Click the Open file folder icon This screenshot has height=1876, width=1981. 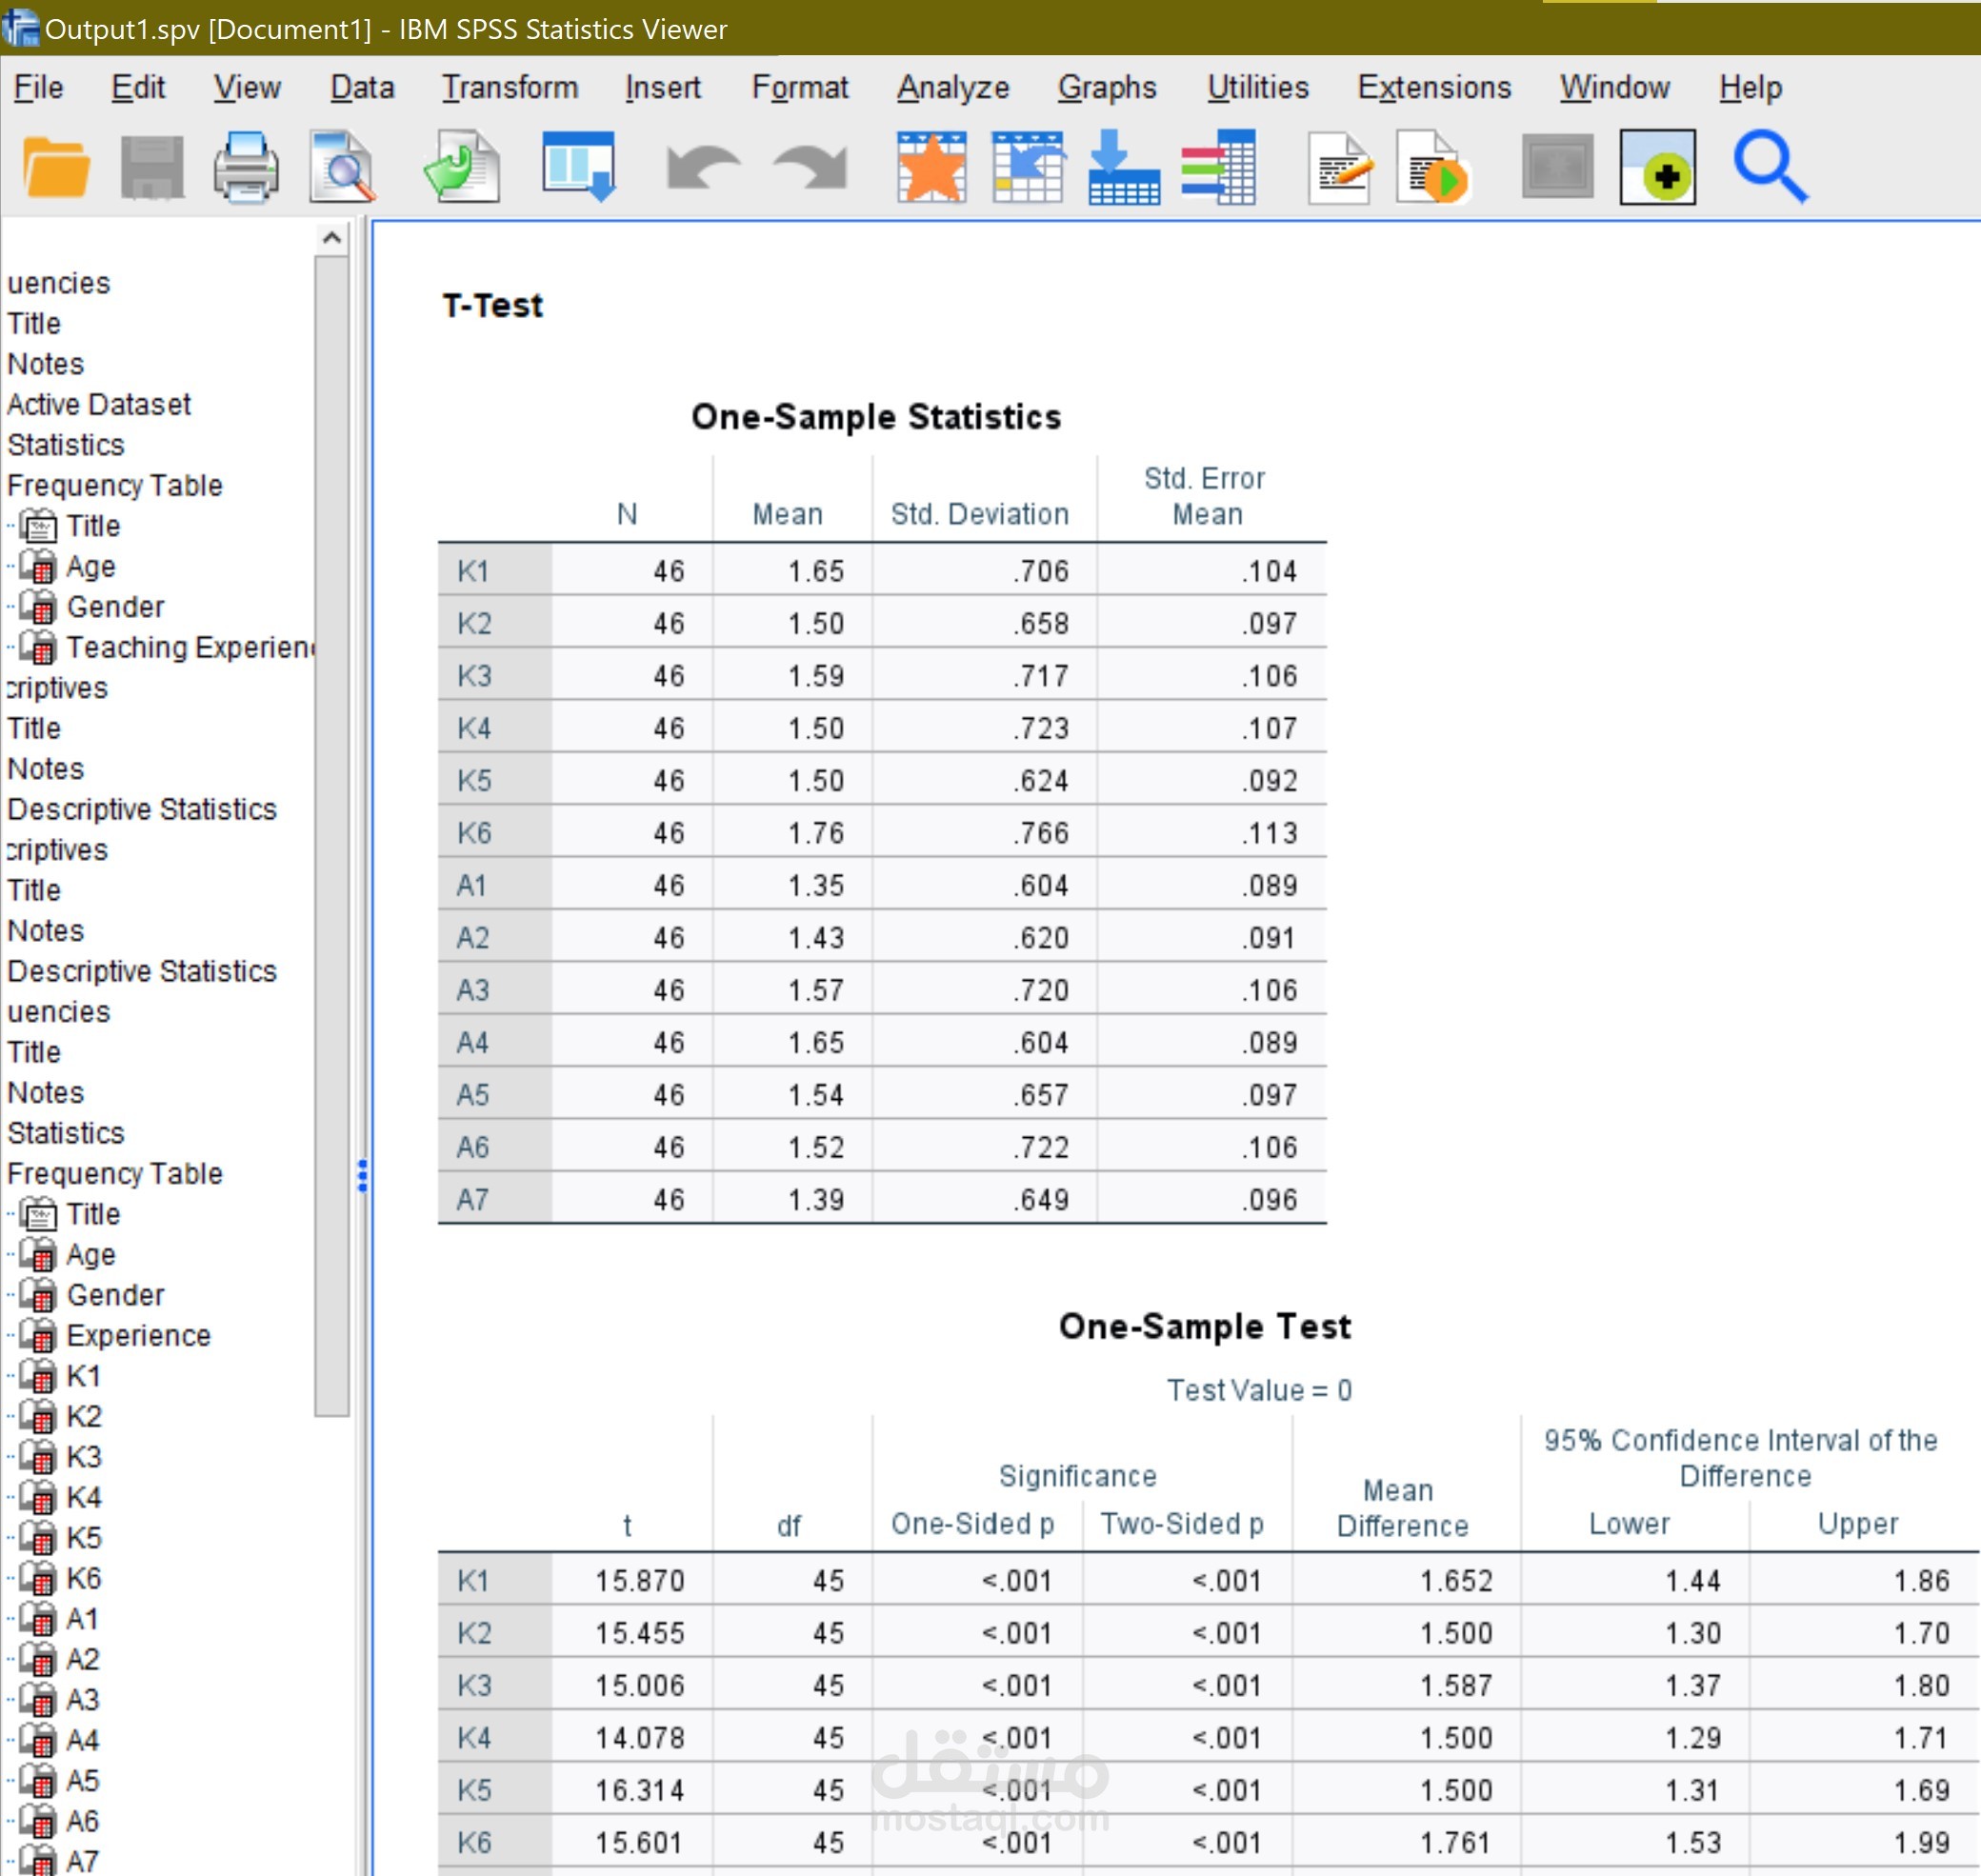(x=55, y=167)
